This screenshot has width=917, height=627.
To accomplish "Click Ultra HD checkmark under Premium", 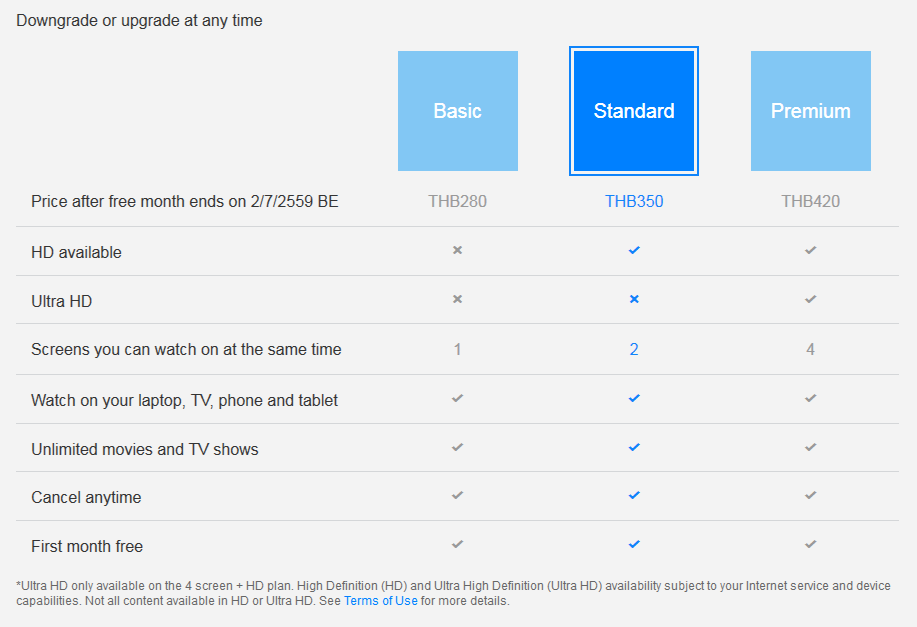I will tap(810, 300).
